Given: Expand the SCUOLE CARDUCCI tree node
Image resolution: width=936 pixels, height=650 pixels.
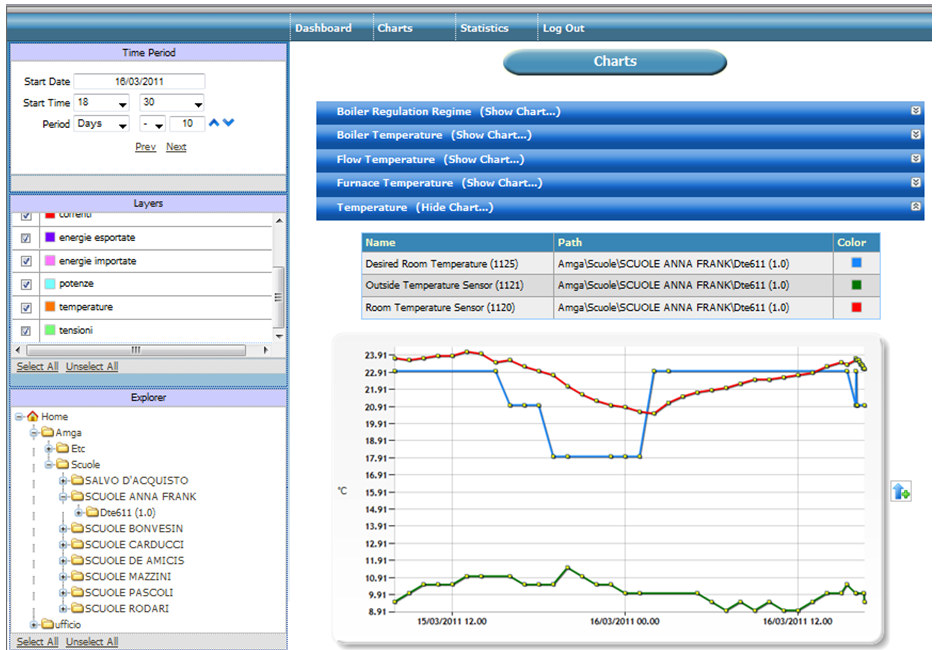Looking at the screenshot, I should coord(63,545).
